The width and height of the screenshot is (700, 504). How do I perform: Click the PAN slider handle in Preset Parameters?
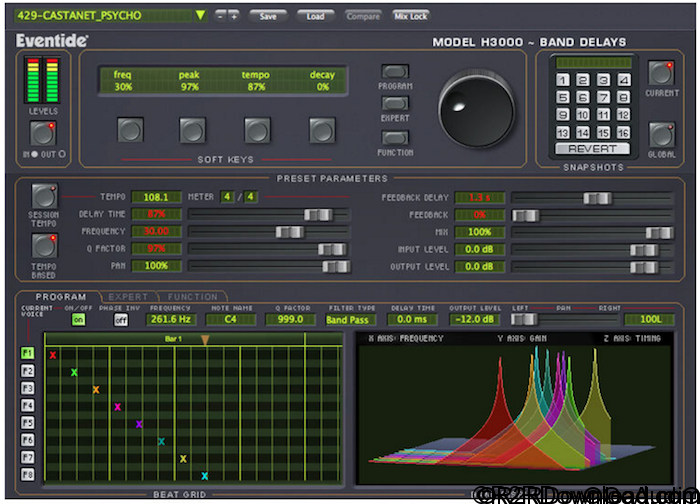(x=336, y=267)
